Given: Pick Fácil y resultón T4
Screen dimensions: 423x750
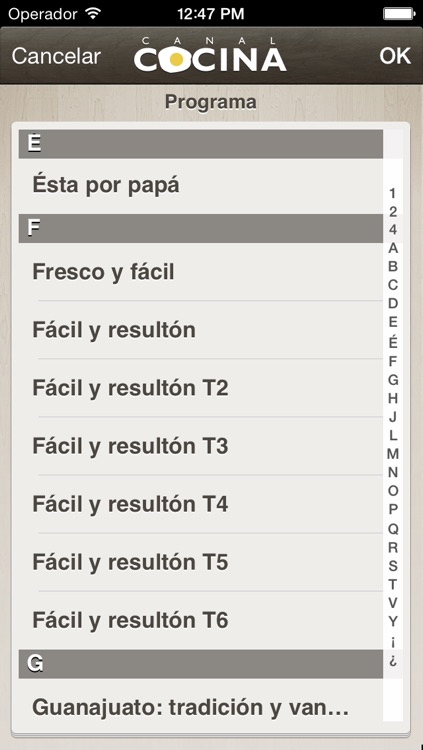Looking at the screenshot, I should tap(200, 504).
